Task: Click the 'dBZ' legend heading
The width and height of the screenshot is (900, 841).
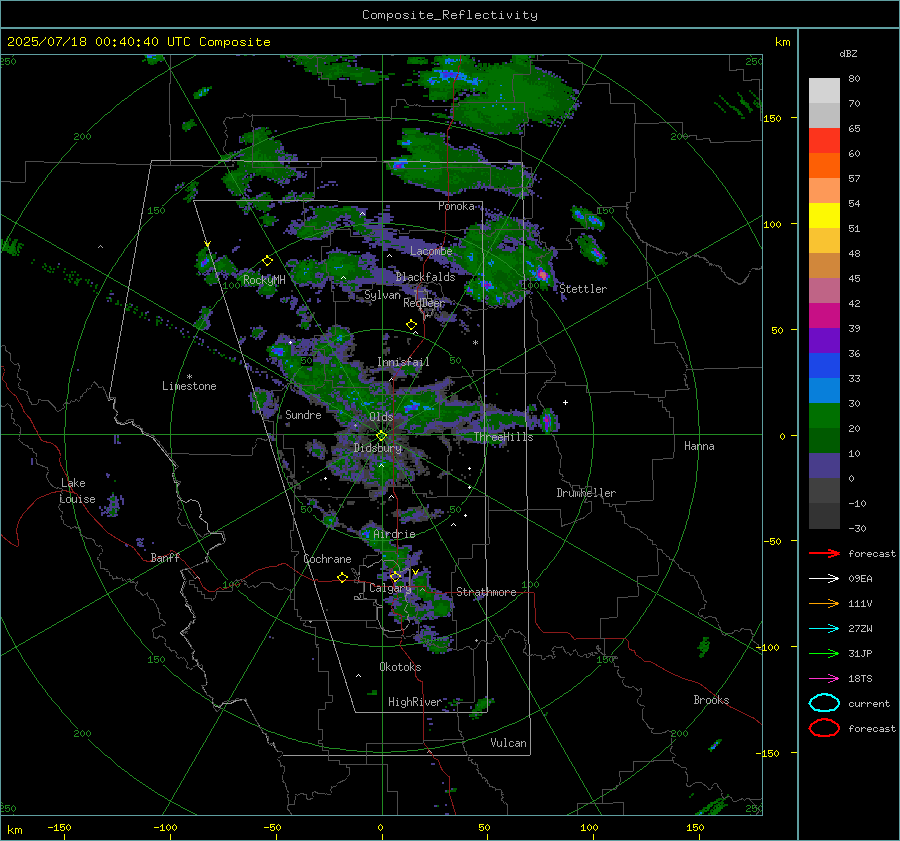Action: coord(848,53)
